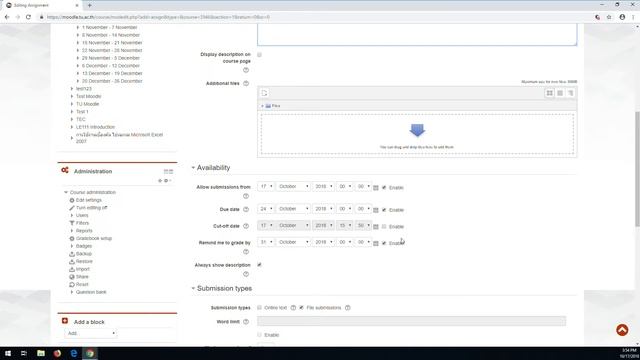
Task: Click the file drag-and-drop area
Action: coord(417,134)
